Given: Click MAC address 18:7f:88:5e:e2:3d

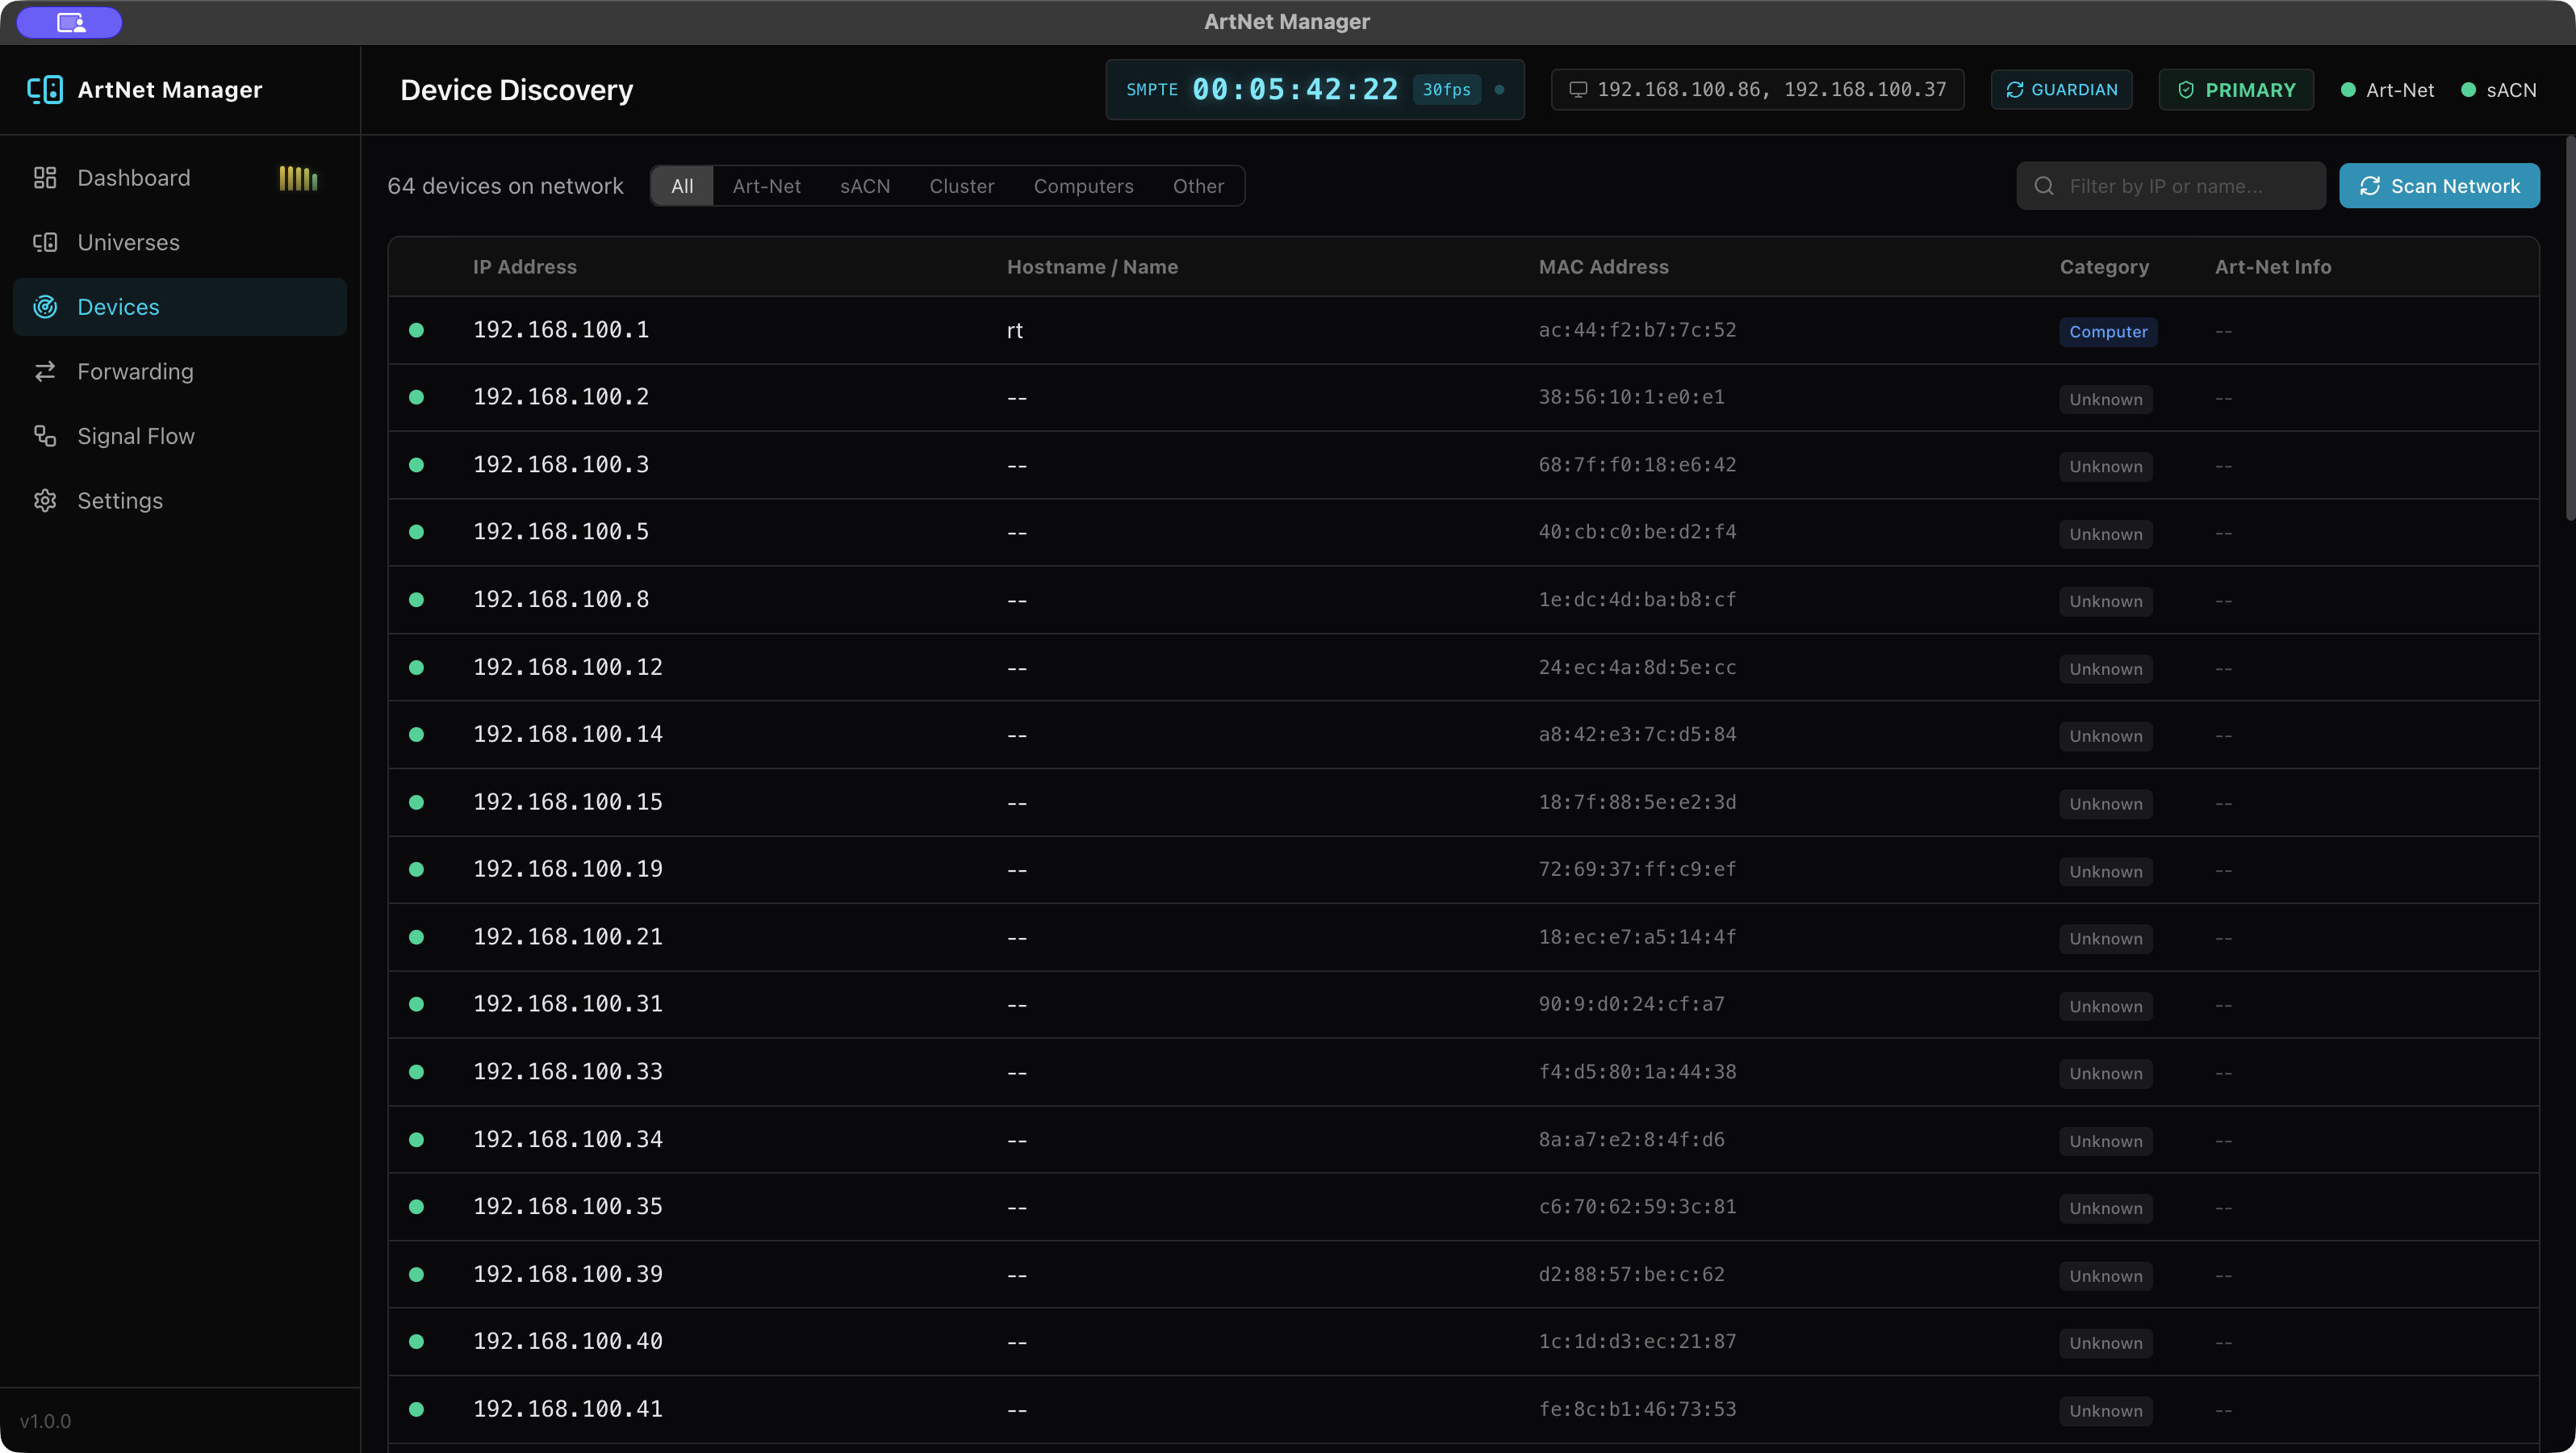Looking at the screenshot, I should [x=1637, y=802].
